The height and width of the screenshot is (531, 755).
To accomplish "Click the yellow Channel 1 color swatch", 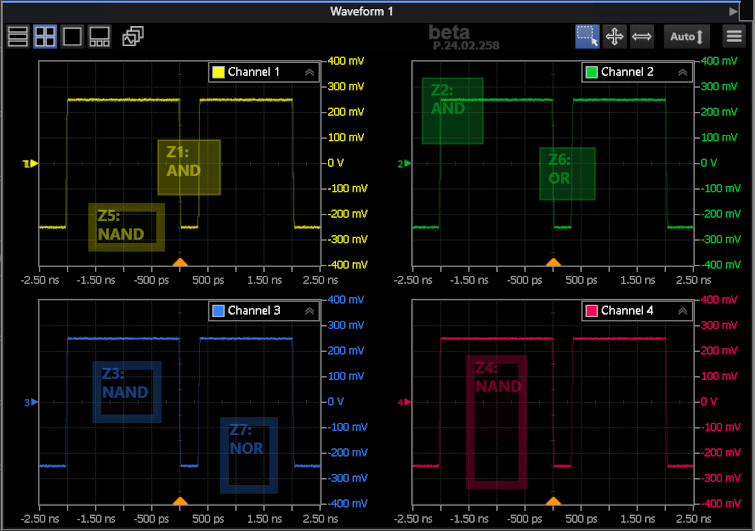I will point(218,72).
